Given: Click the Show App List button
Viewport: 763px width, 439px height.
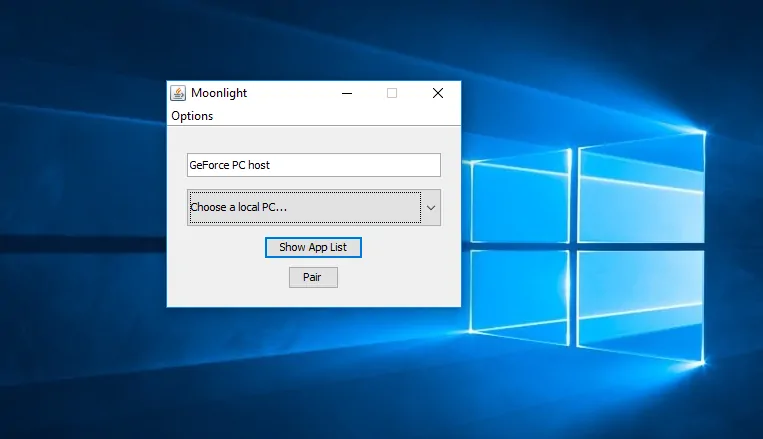Looking at the screenshot, I should pyautogui.click(x=313, y=247).
